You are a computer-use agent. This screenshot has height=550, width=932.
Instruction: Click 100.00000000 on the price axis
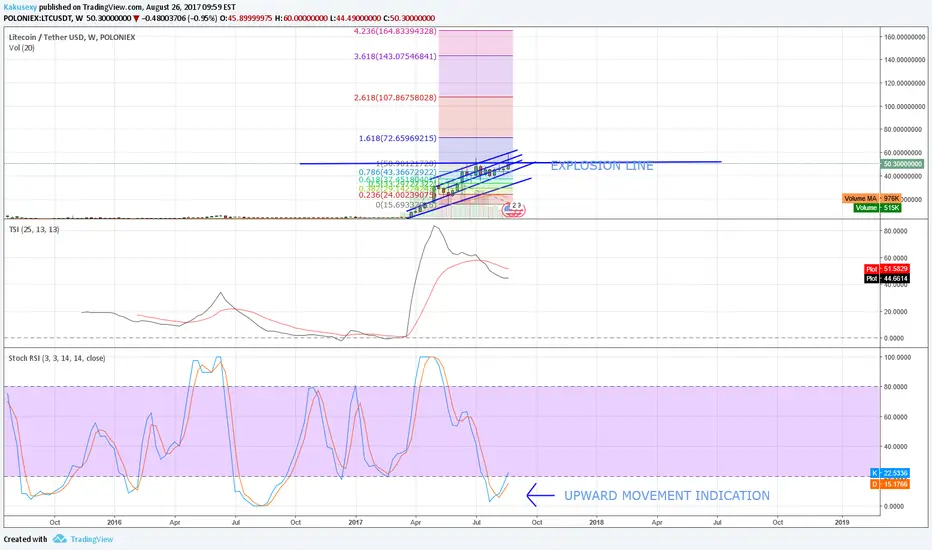(904, 106)
